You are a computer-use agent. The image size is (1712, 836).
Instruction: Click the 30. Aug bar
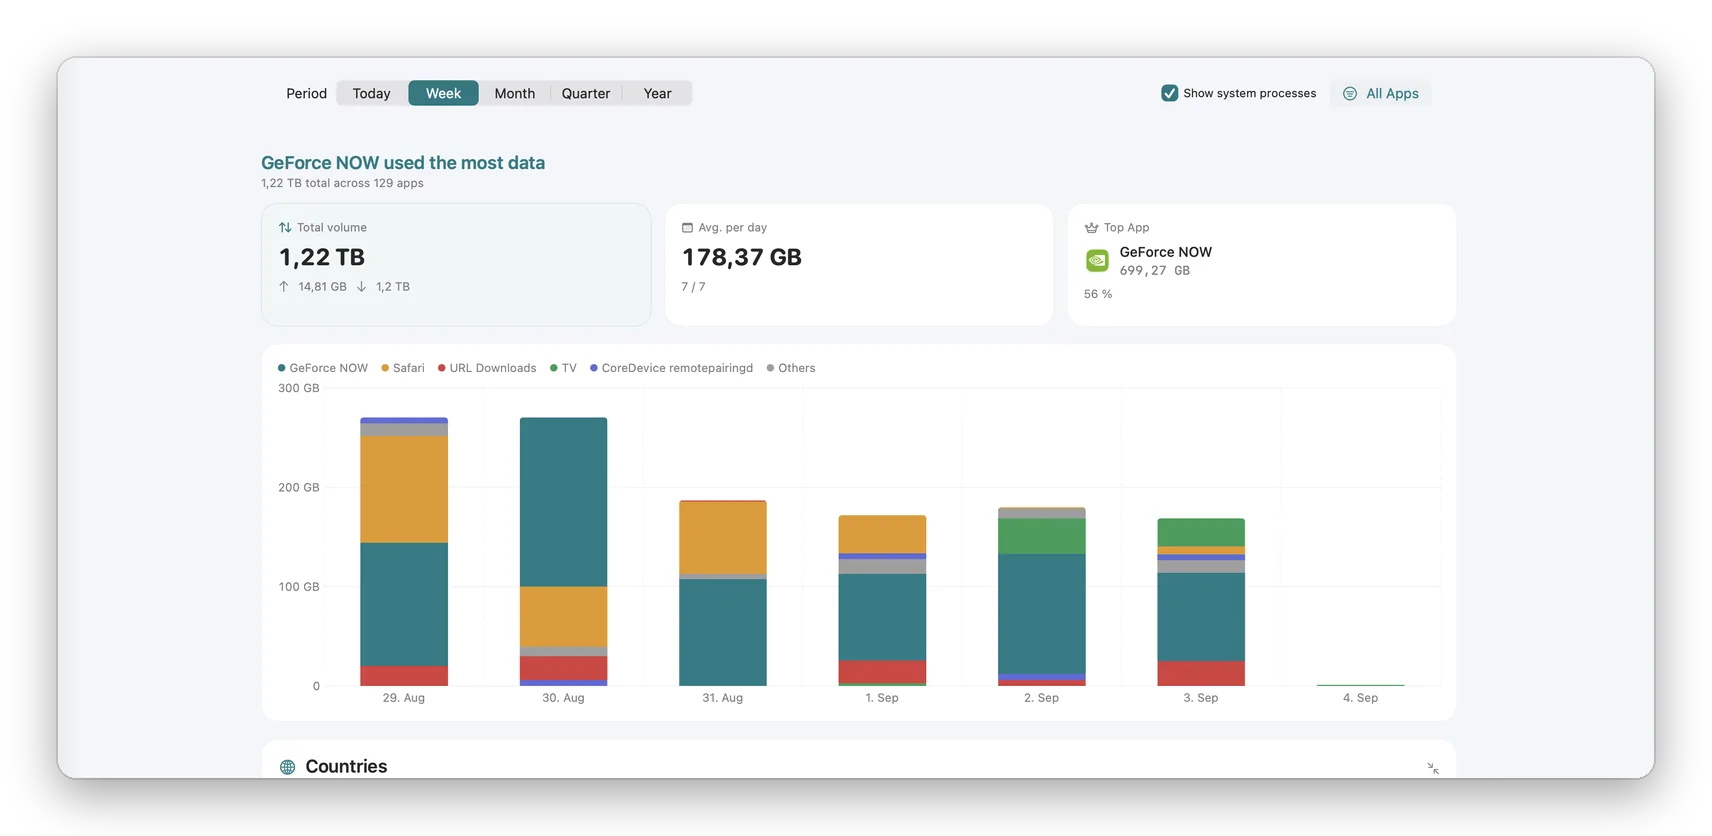[x=563, y=551]
